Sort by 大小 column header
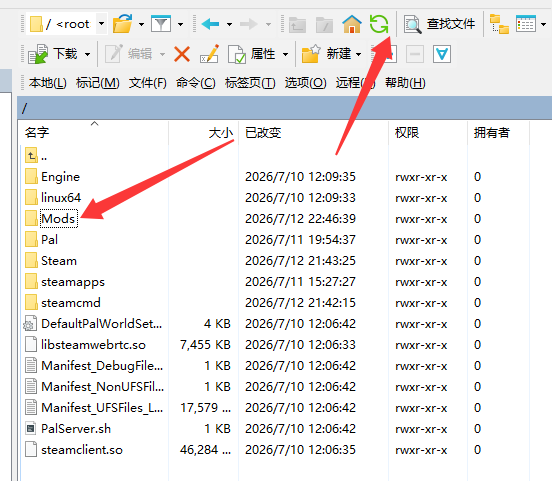552x481 pixels. pos(203,133)
